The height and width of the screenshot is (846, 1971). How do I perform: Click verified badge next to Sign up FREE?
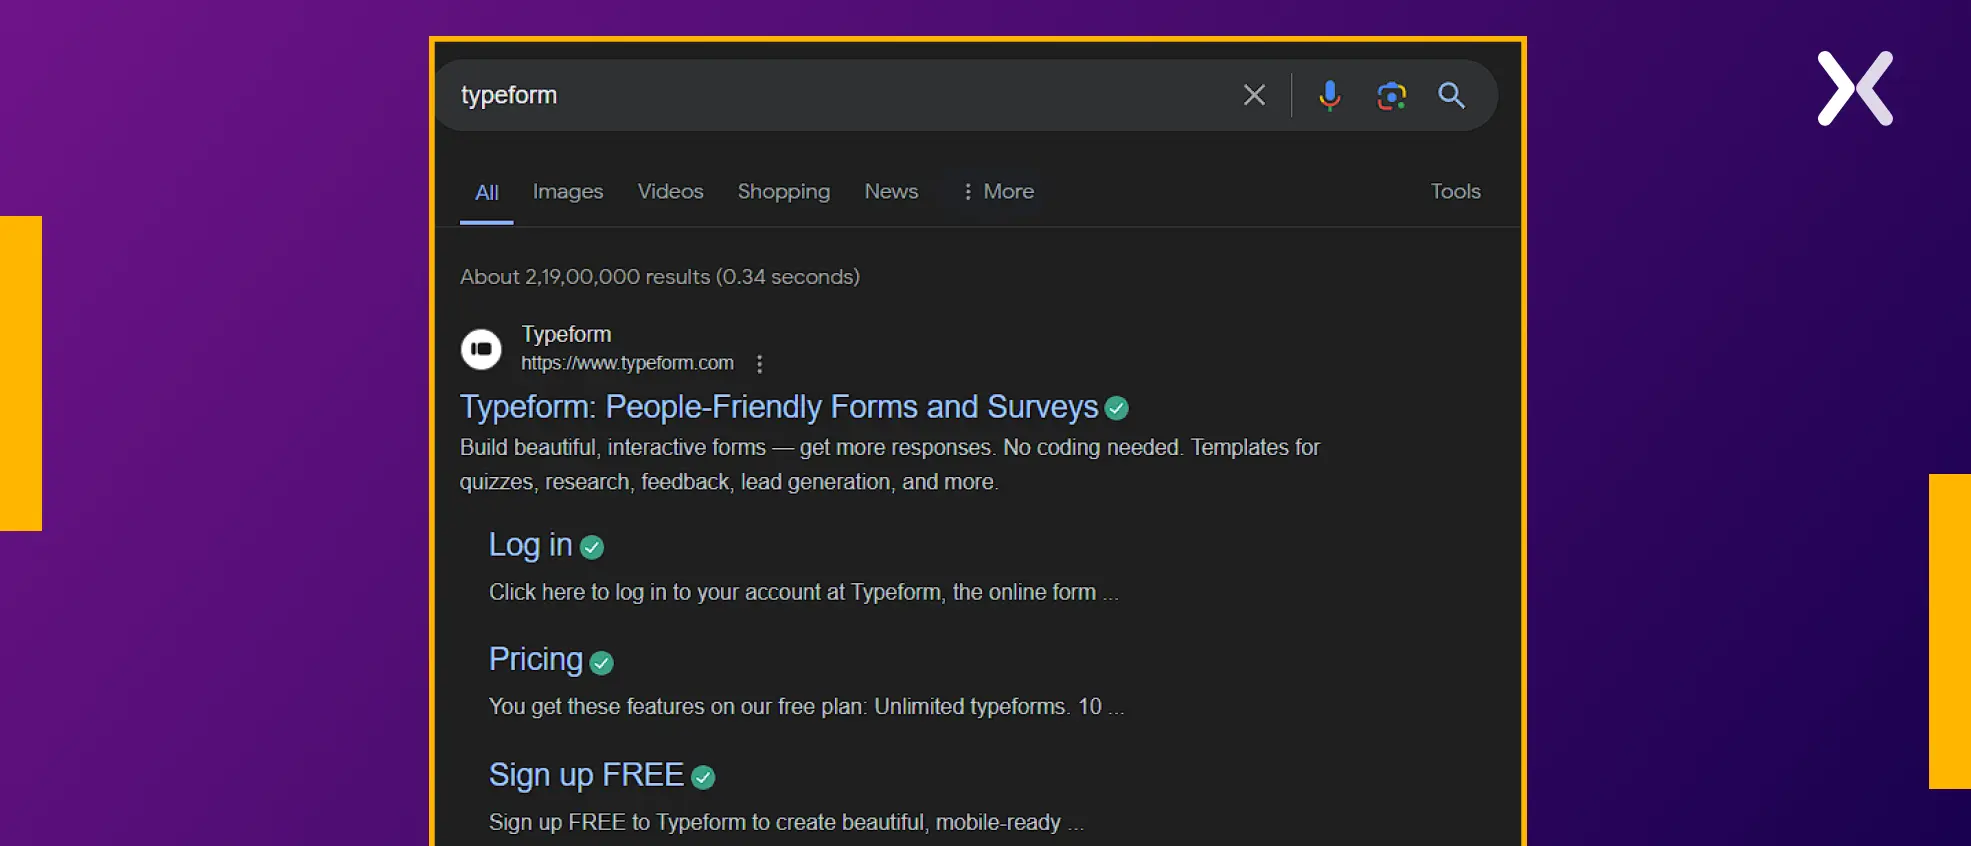tap(703, 777)
